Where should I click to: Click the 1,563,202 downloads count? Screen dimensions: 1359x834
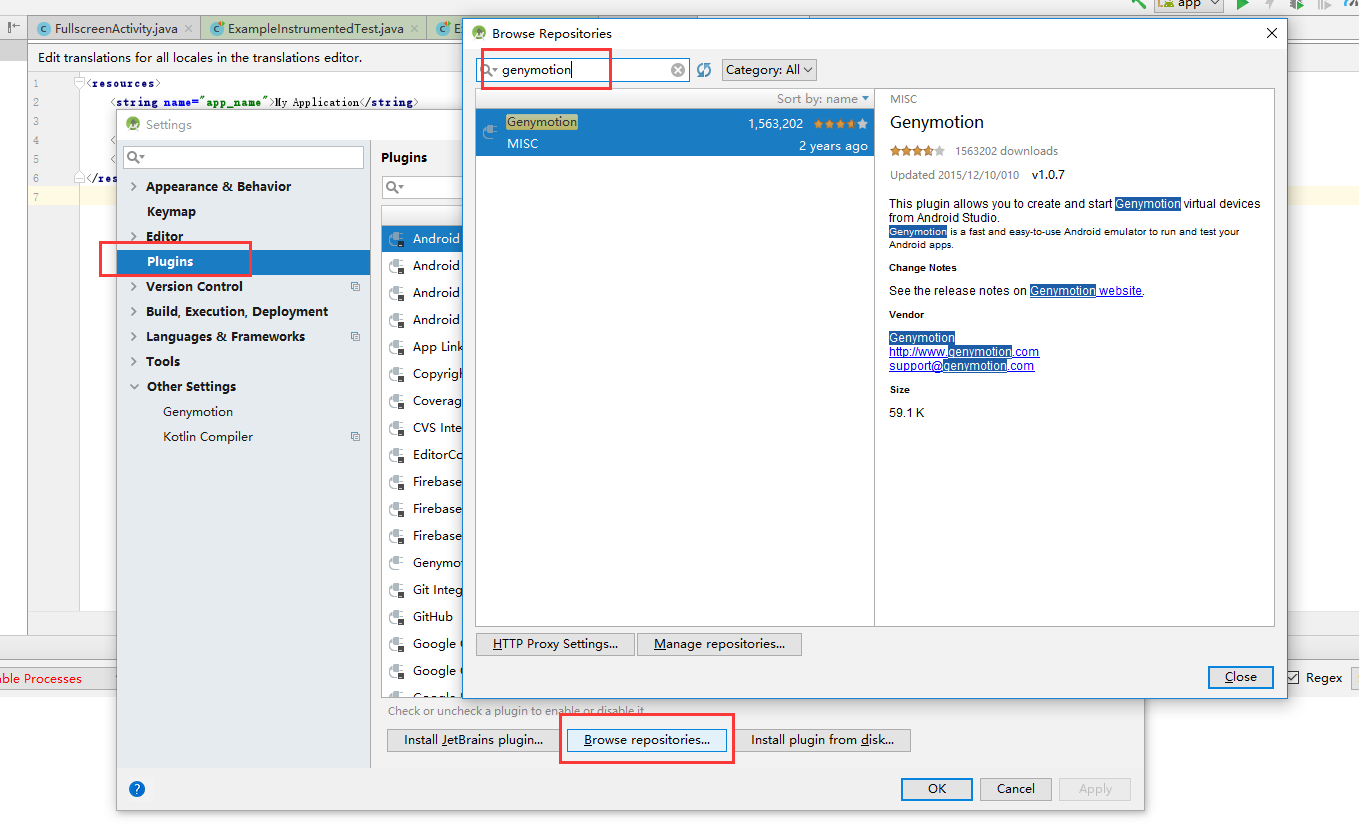click(x=775, y=124)
